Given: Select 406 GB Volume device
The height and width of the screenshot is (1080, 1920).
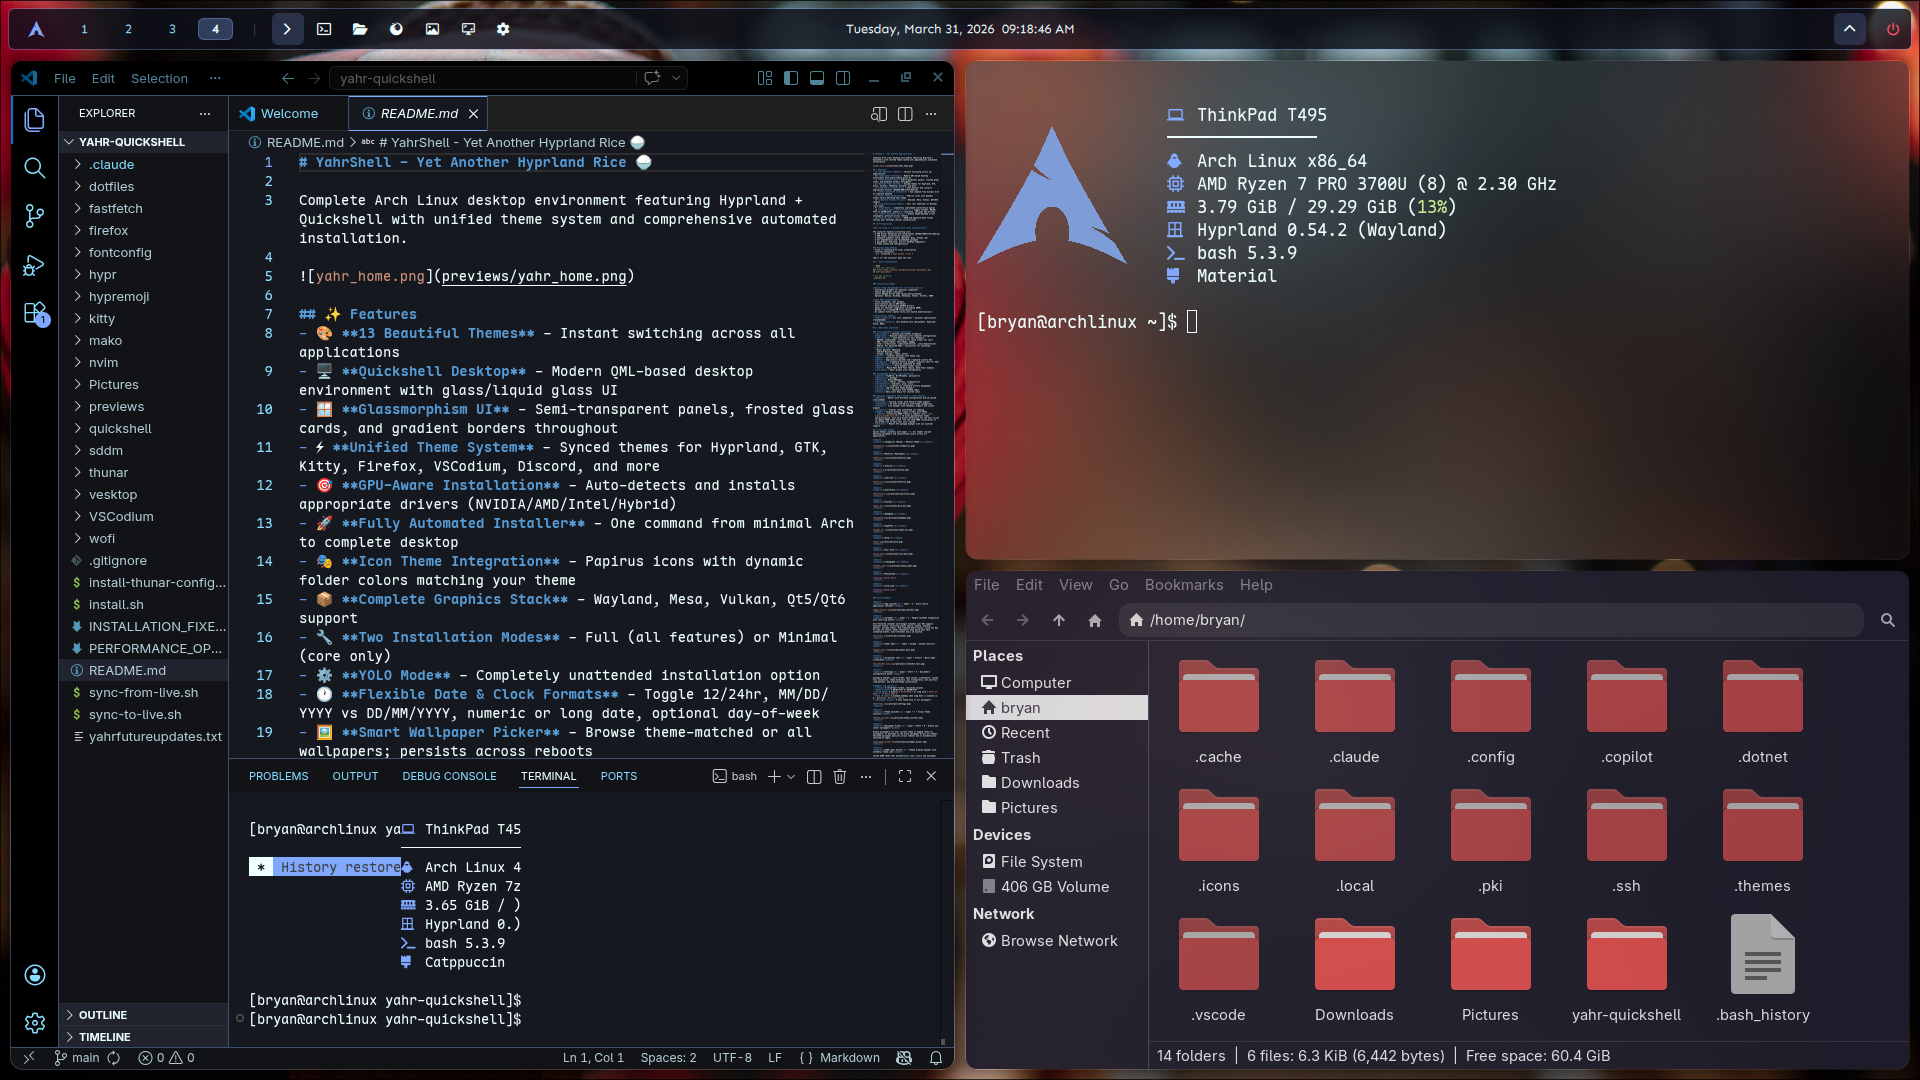Looking at the screenshot, I should (x=1058, y=887).
